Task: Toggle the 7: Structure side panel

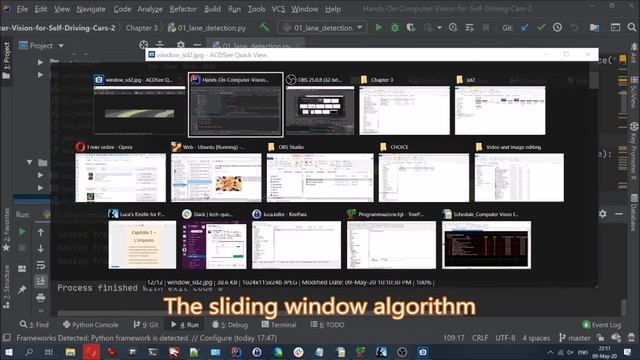Action: (x=6, y=287)
